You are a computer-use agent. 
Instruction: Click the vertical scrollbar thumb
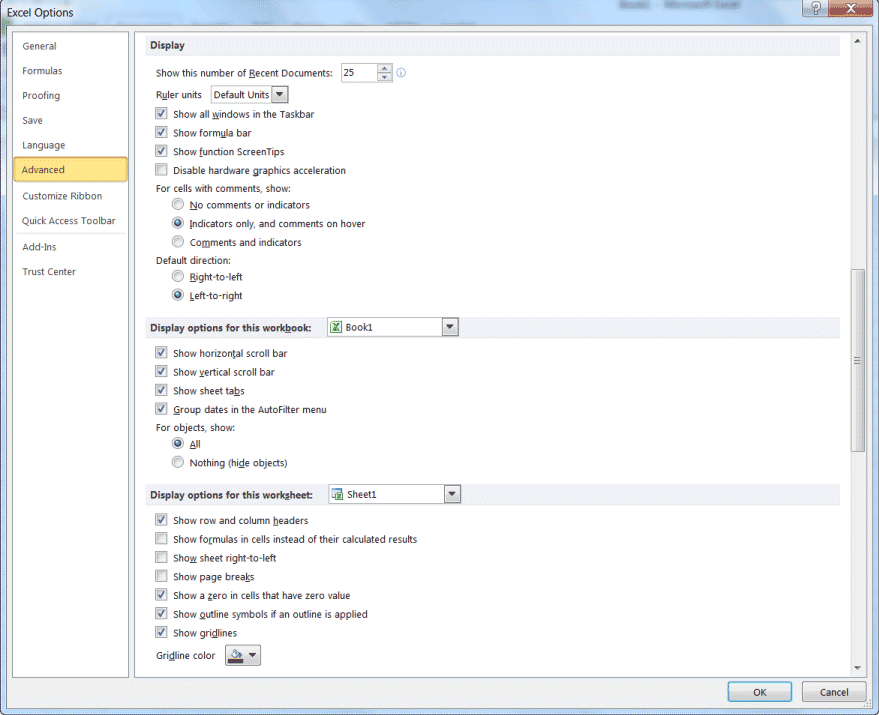pyautogui.click(x=857, y=360)
